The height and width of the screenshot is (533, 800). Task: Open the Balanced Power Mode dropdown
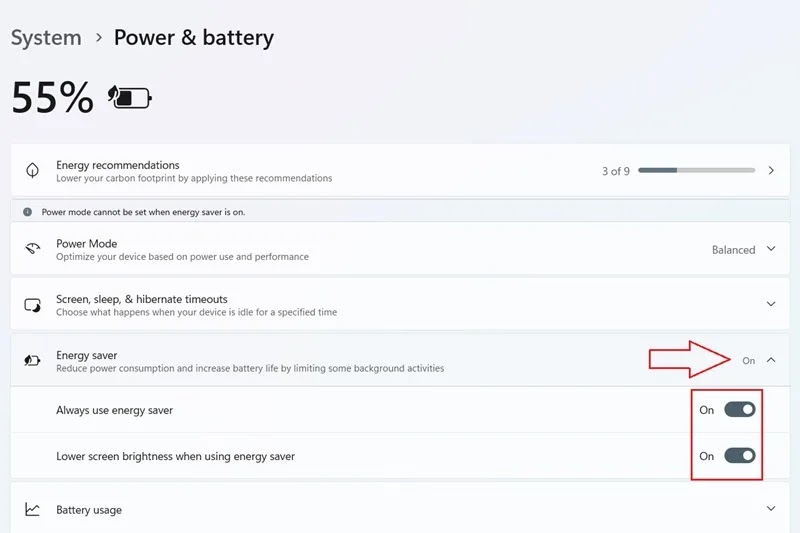click(743, 250)
